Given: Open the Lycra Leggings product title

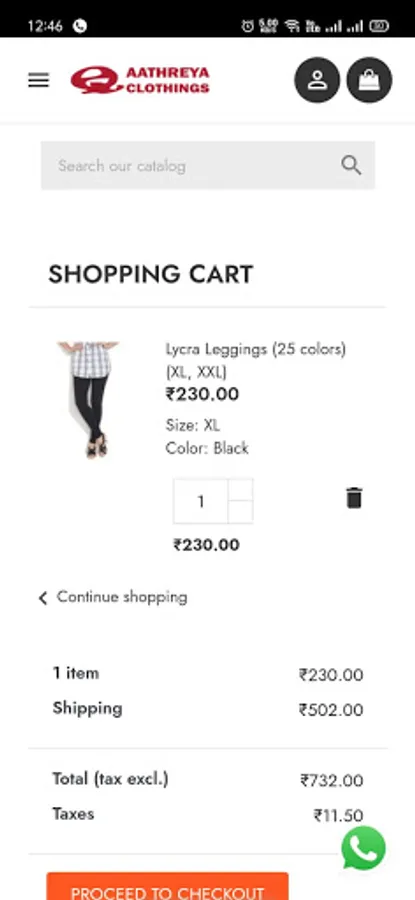Looking at the screenshot, I should click(256, 360).
